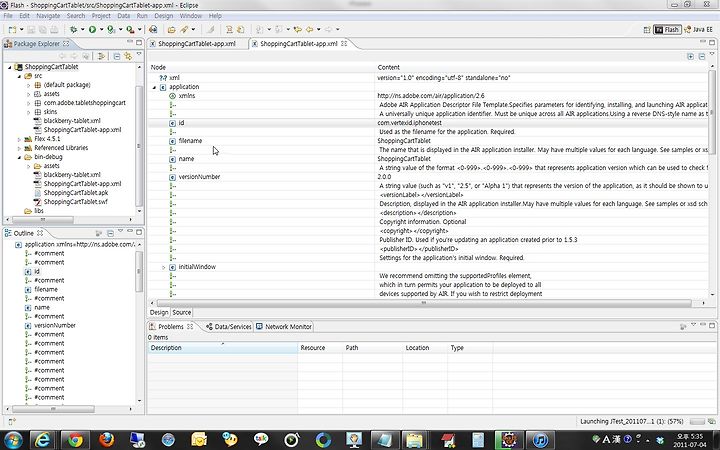Collapse the bin-debug folder
The image size is (720, 450).
[x=19, y=157]
